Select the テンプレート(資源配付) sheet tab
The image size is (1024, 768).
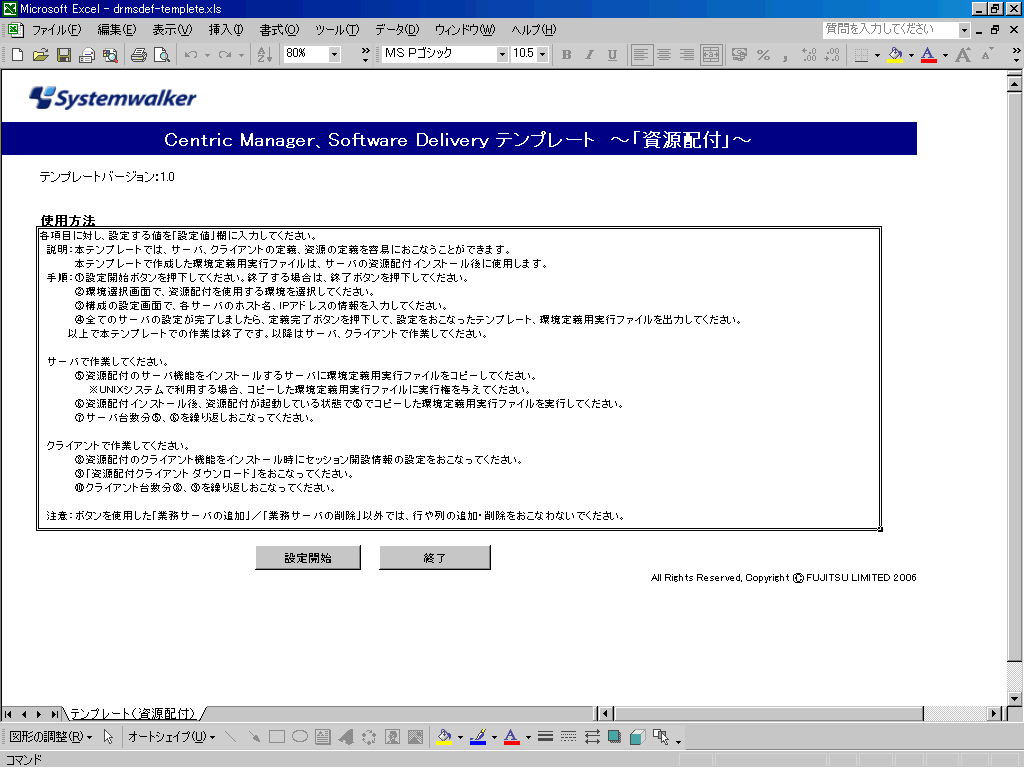(x=133, y=714)
